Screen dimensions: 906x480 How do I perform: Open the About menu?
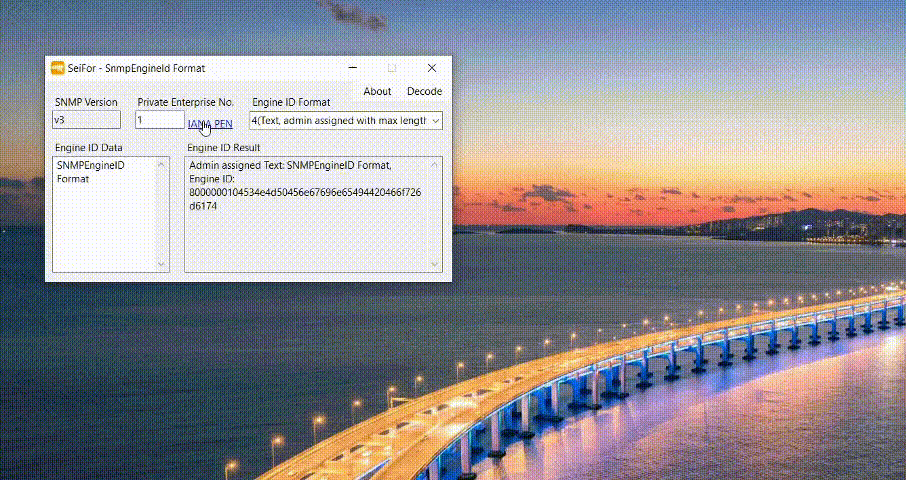coord(377,91)
